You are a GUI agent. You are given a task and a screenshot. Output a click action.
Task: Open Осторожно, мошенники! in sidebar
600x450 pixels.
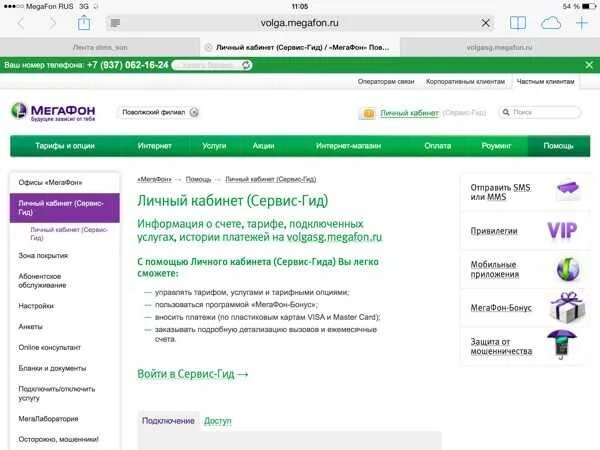[59, 439]
